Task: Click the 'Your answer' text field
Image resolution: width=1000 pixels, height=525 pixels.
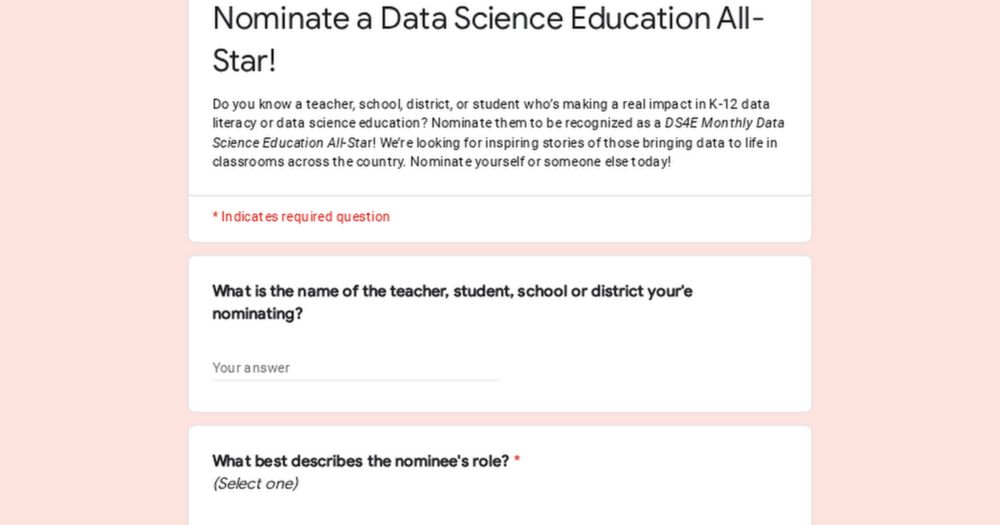Action: 356,367
